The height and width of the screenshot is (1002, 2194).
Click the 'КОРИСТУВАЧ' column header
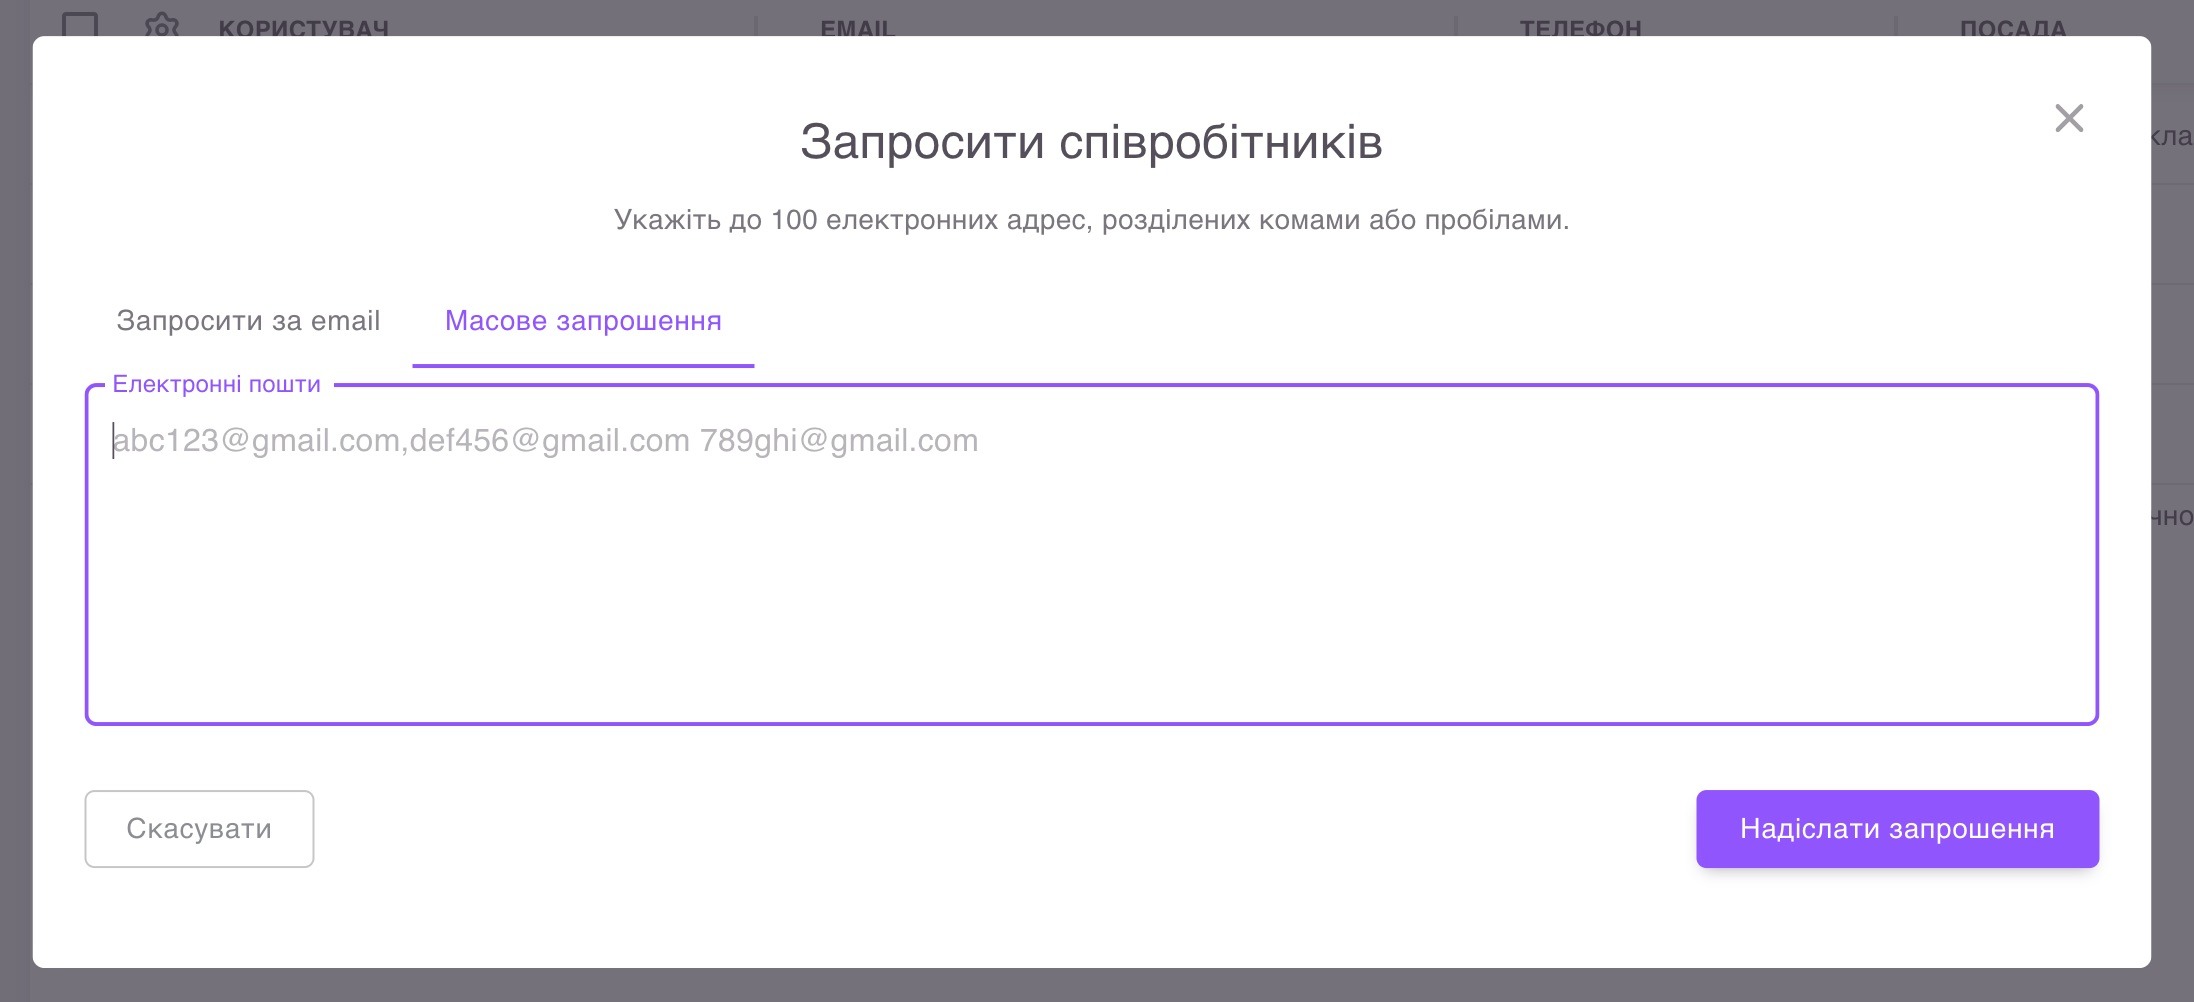pyautogui.click(x=303, y=28)
